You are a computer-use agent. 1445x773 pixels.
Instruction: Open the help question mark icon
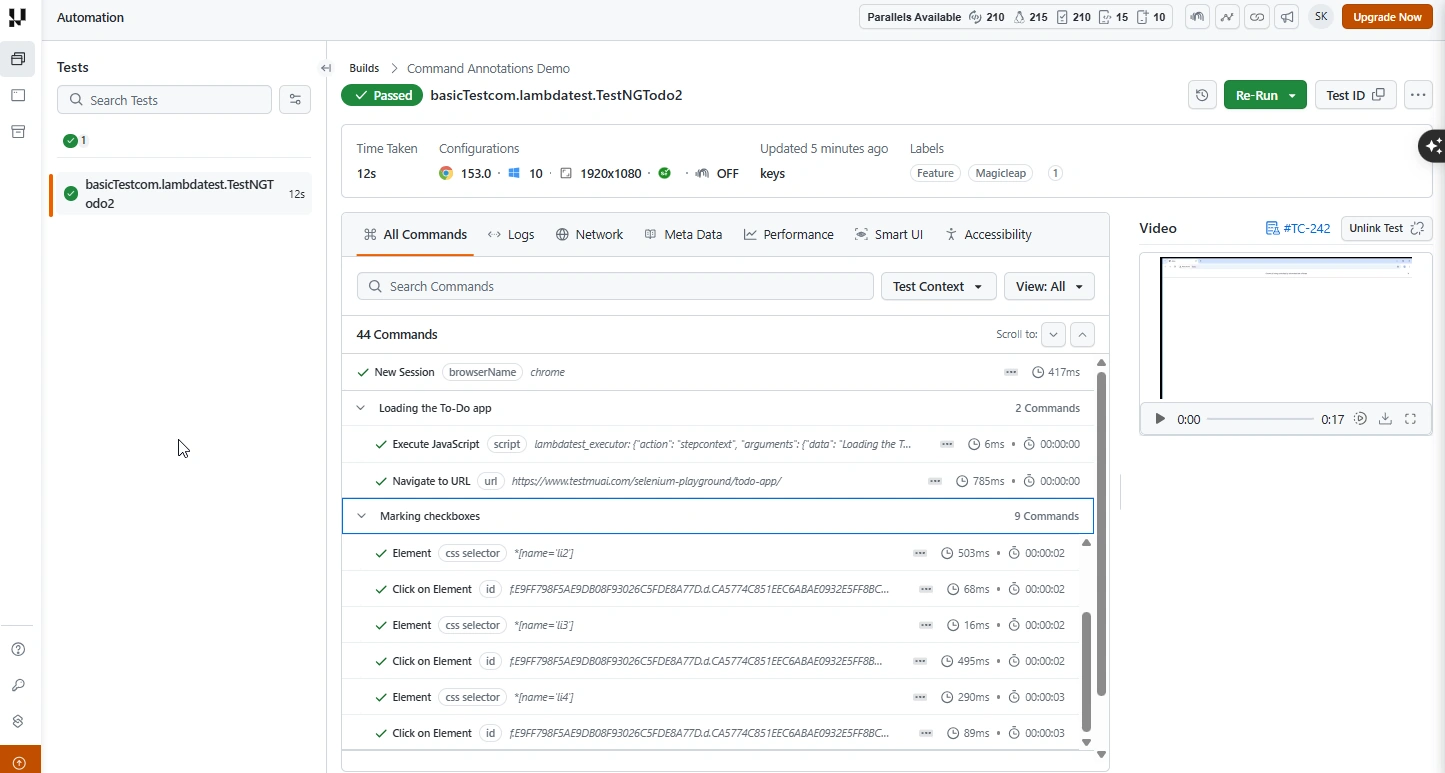coord(18,649)
